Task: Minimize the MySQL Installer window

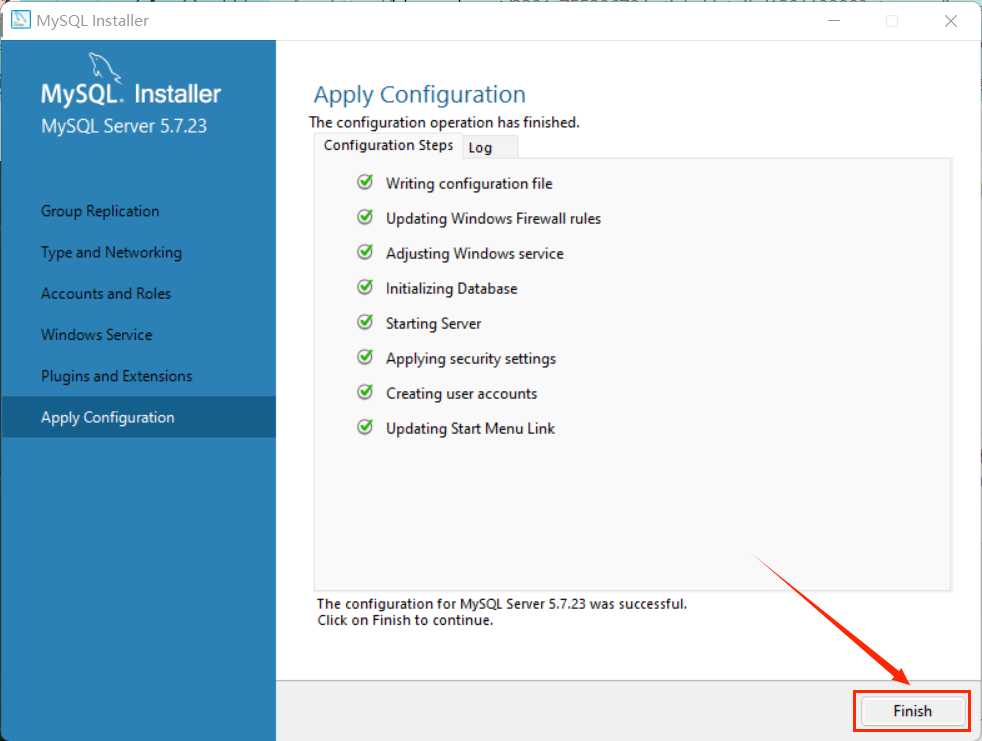Action: point(834,21)
